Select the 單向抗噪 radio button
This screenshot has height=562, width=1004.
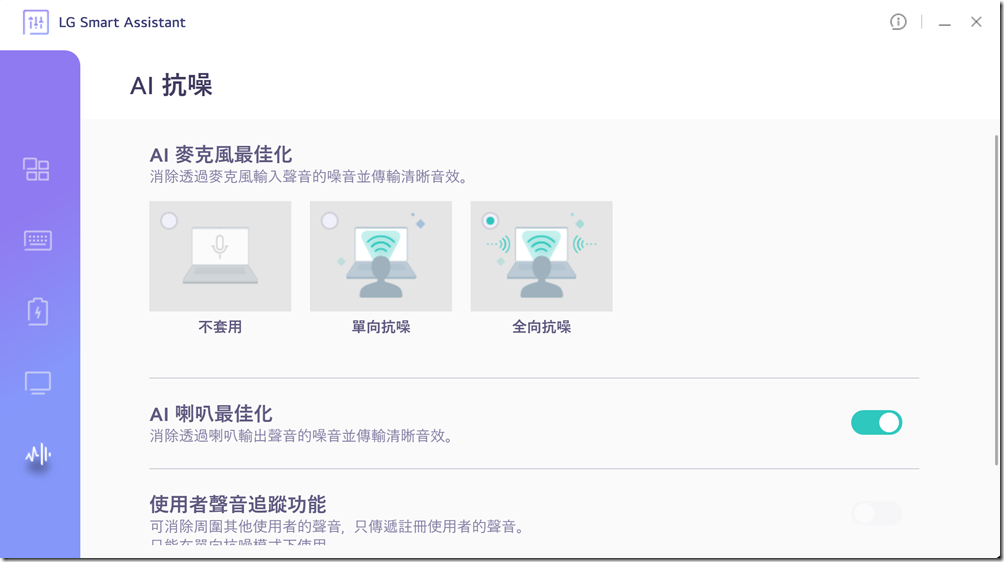(x=330, y=221)
